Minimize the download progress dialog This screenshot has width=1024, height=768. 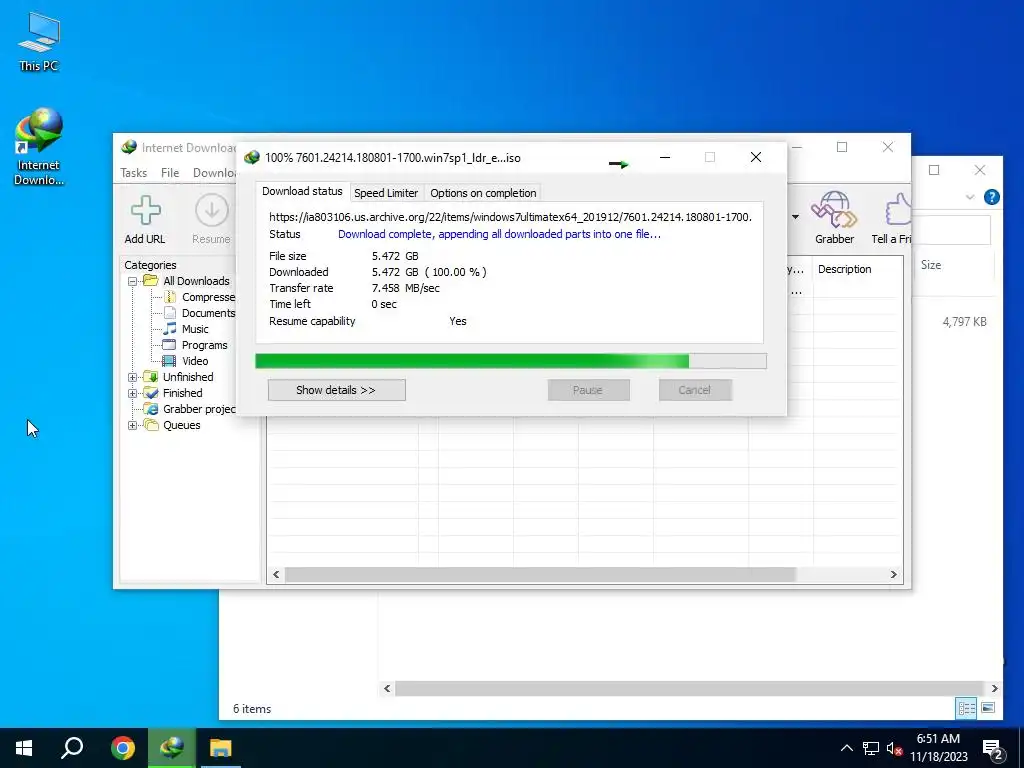pos(665,157)
